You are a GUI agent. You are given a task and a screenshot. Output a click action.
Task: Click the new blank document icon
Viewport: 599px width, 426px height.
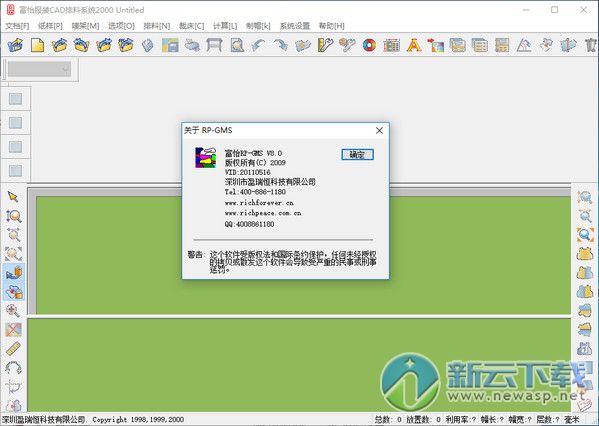click(x=37, y=45)
